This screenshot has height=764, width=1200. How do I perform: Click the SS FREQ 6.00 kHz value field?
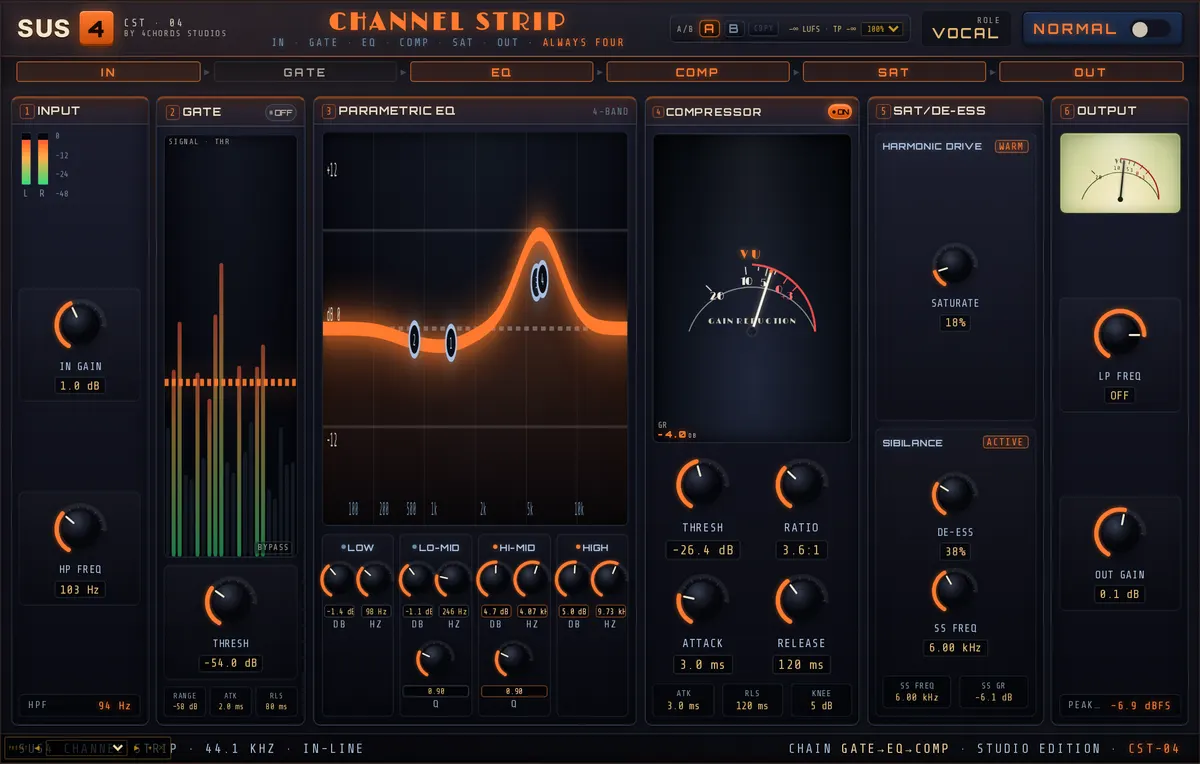pos(954,647)
